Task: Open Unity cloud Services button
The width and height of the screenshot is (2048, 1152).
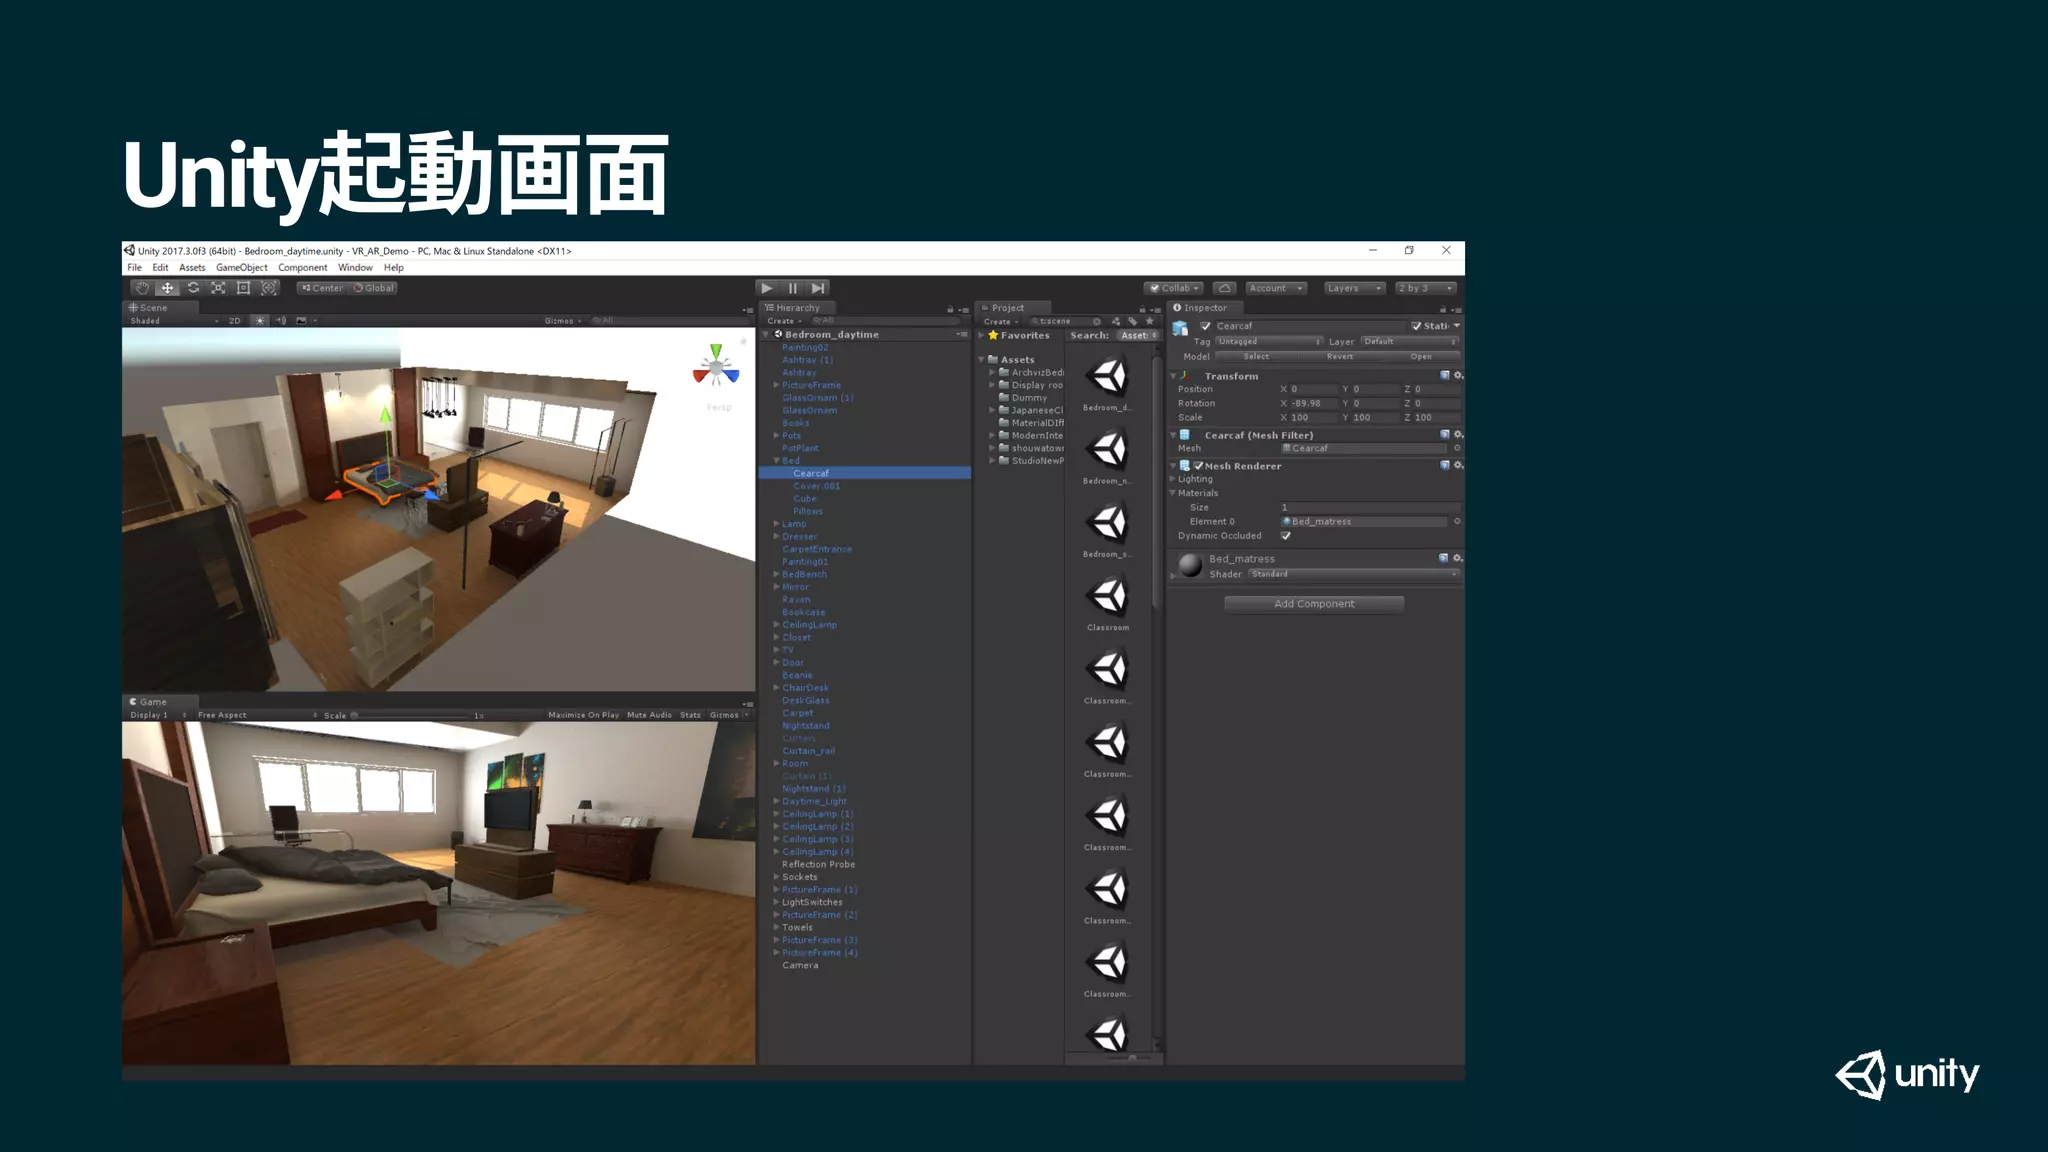Action: (1224, 288)
